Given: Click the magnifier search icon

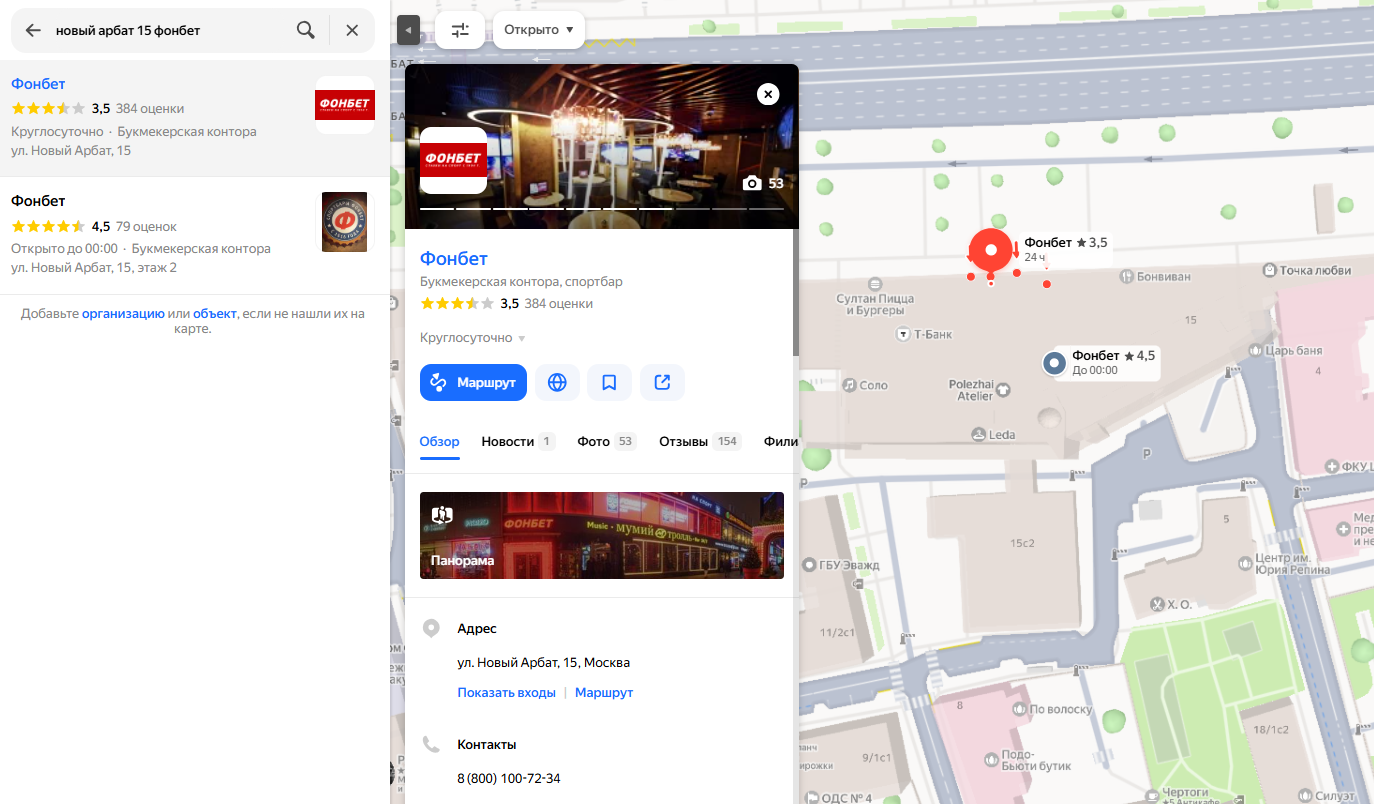Looking at the screenshot, I should [x=306, y=30].
